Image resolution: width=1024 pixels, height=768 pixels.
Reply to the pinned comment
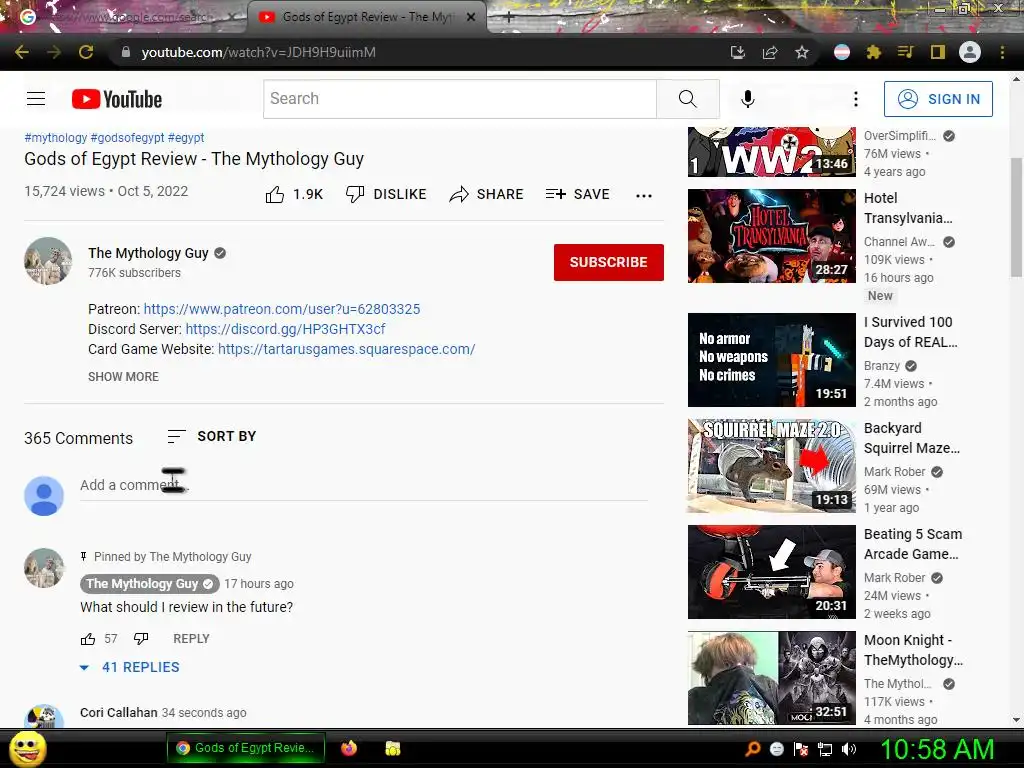pyautogui.click(x=191, y=639)
